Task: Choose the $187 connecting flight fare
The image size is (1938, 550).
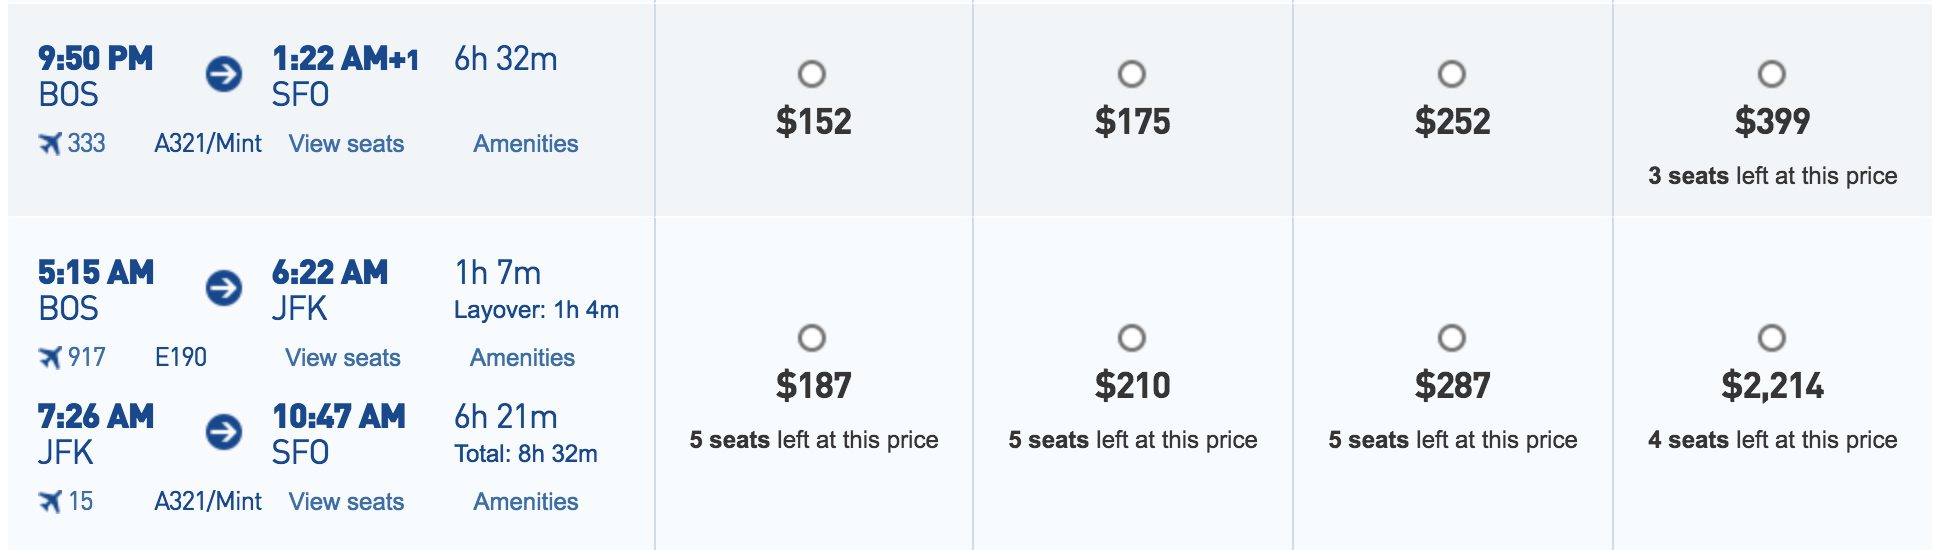Action: point(812,338)
